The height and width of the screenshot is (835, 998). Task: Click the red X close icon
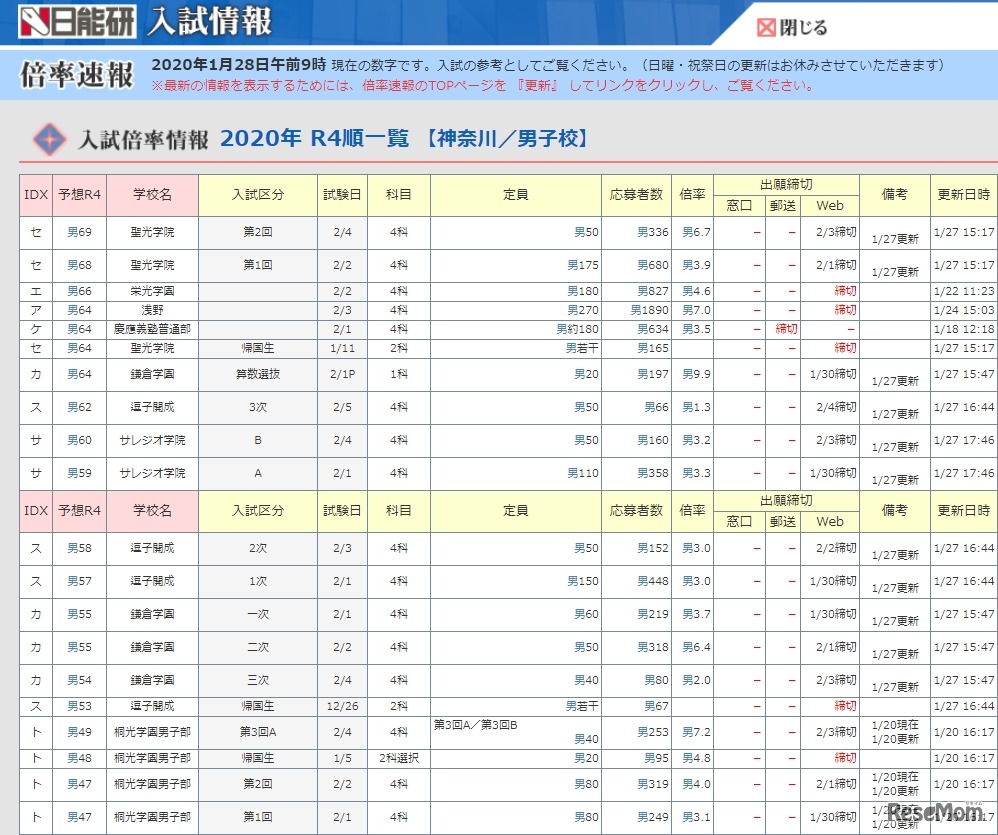click(x=766, y=27)
